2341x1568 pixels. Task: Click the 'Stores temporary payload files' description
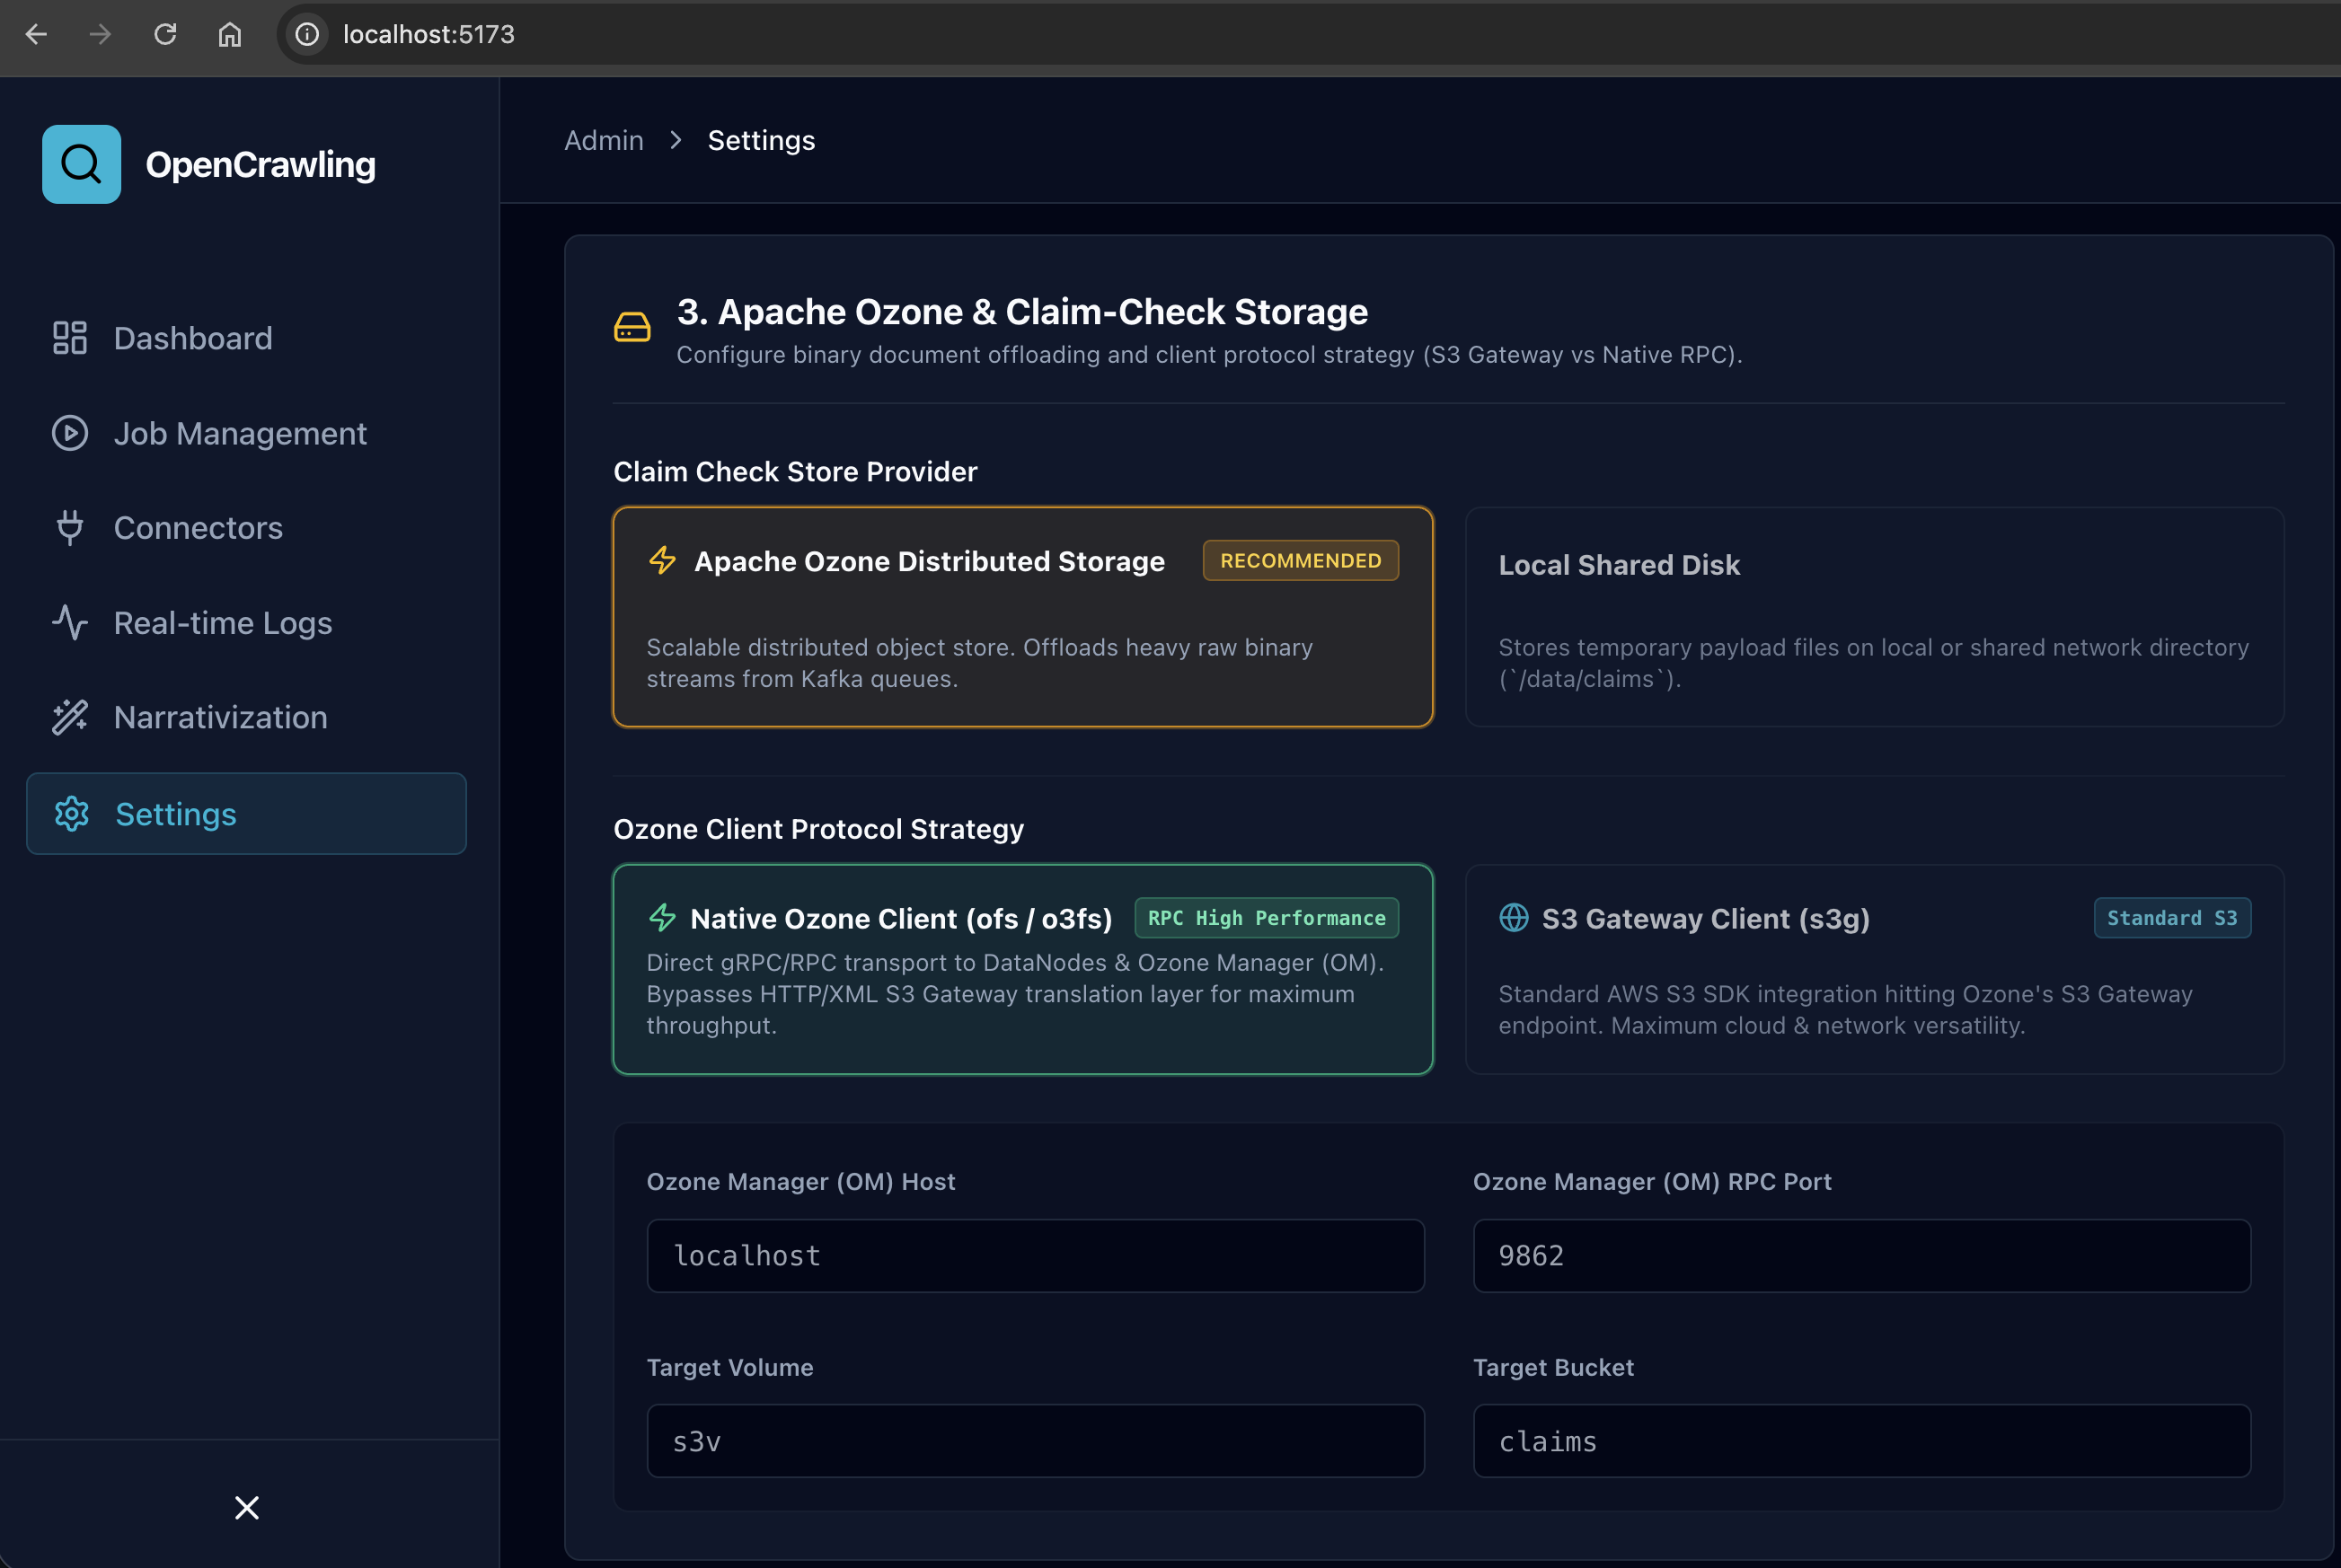pos(1873,663)
